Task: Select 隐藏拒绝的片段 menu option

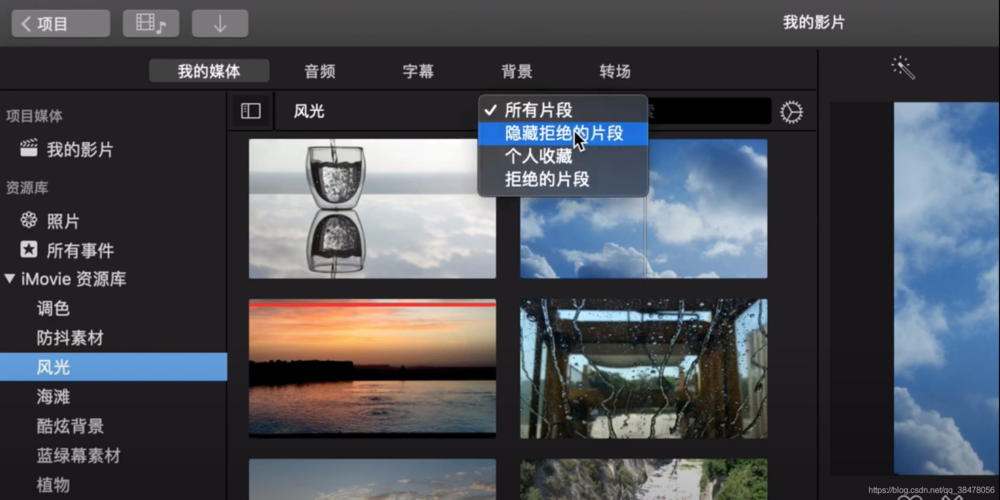Action: click(563, 133)
